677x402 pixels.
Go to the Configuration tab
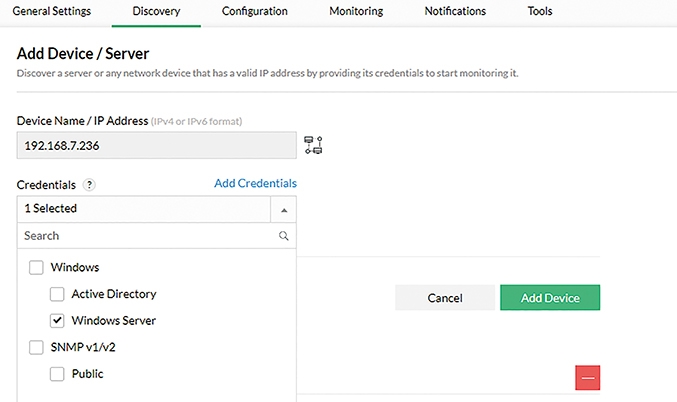pyautogui.click(x=255, y=11)
